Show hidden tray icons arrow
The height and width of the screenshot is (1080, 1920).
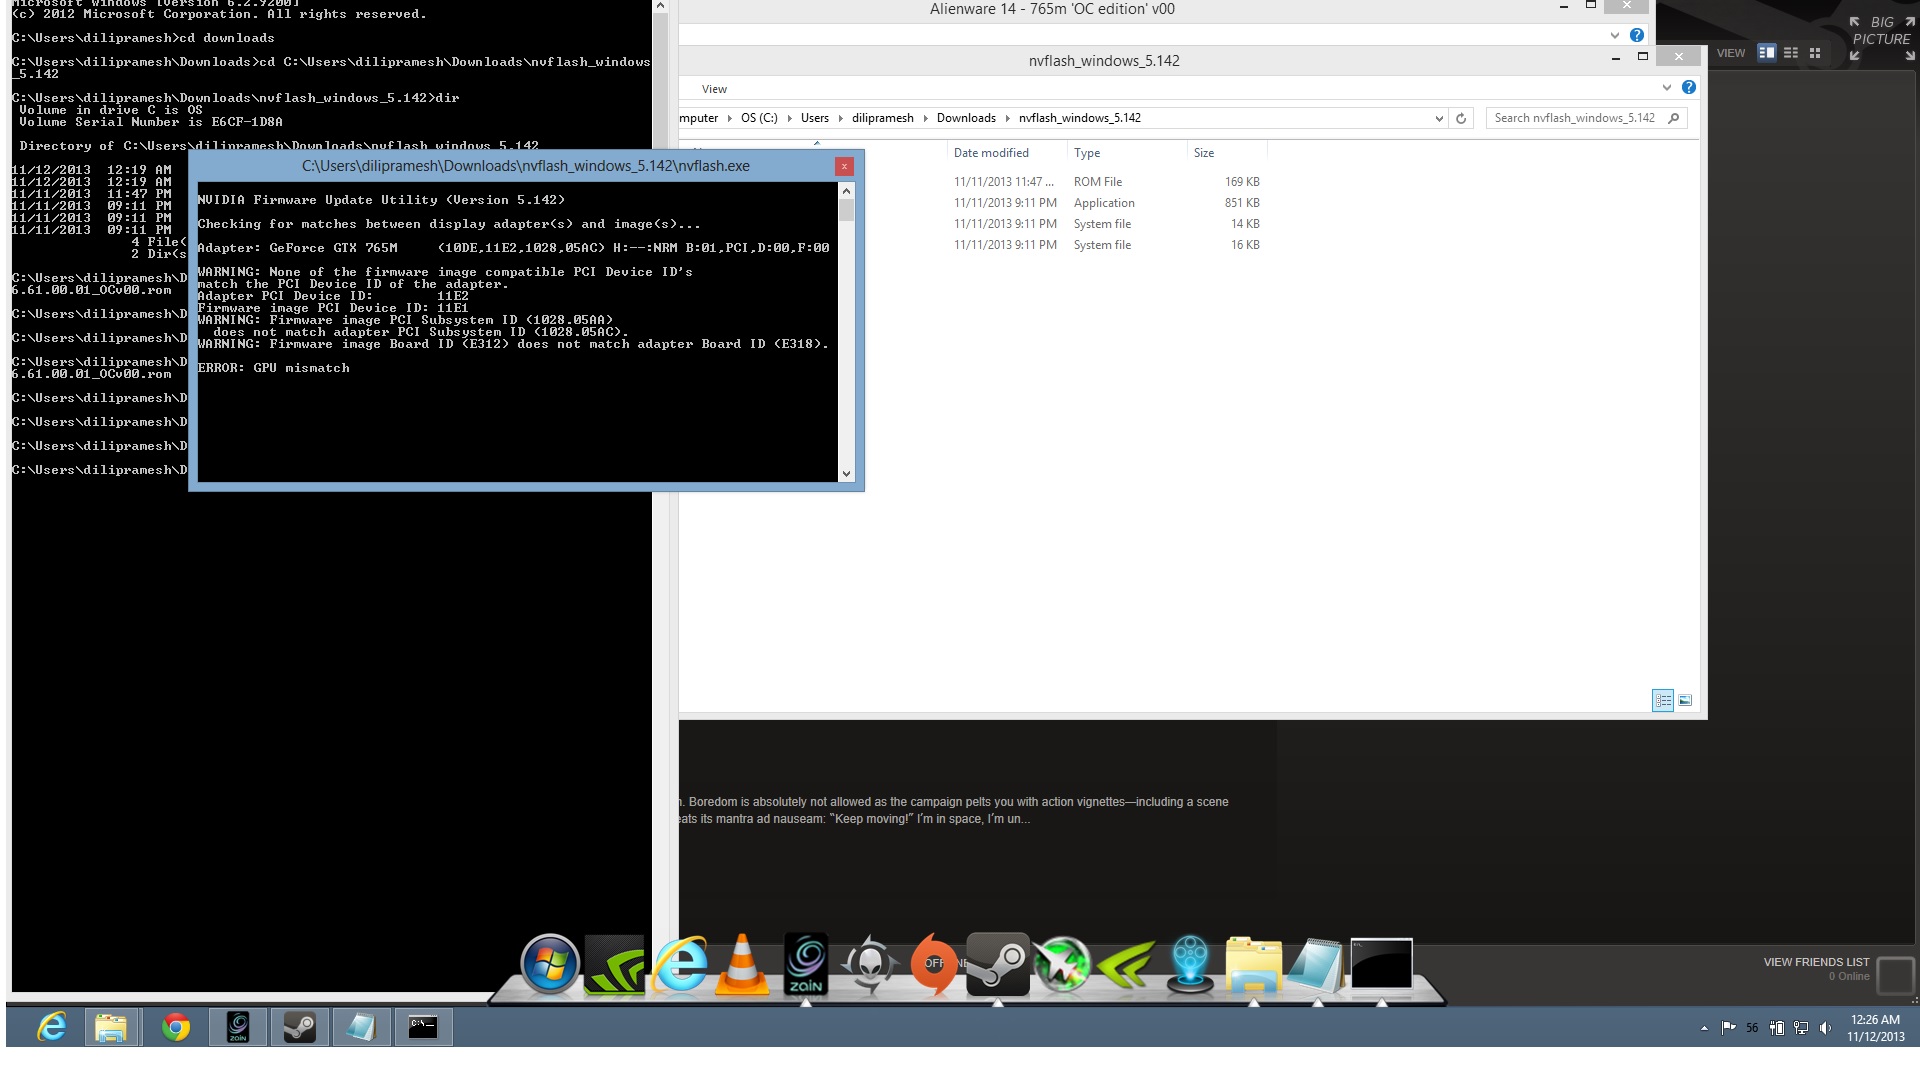pyautogui.click(x=1704, y=1028)
